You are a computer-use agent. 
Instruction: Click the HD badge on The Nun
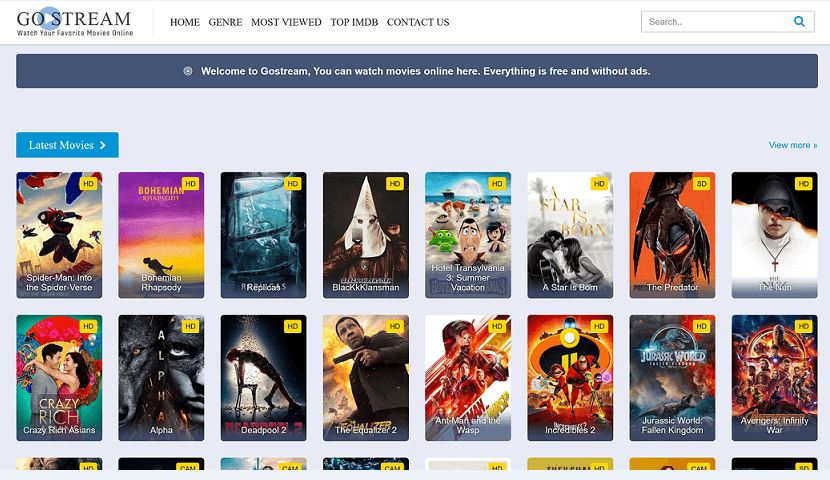[804, 184]
